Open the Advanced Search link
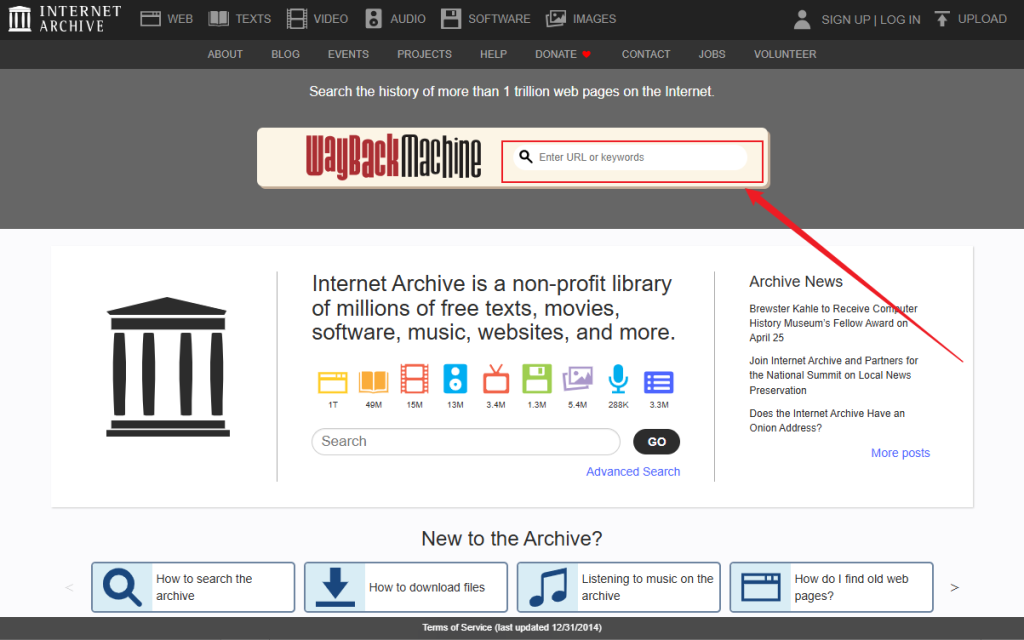Screen dimensions: 1024x640 point(633,471)
